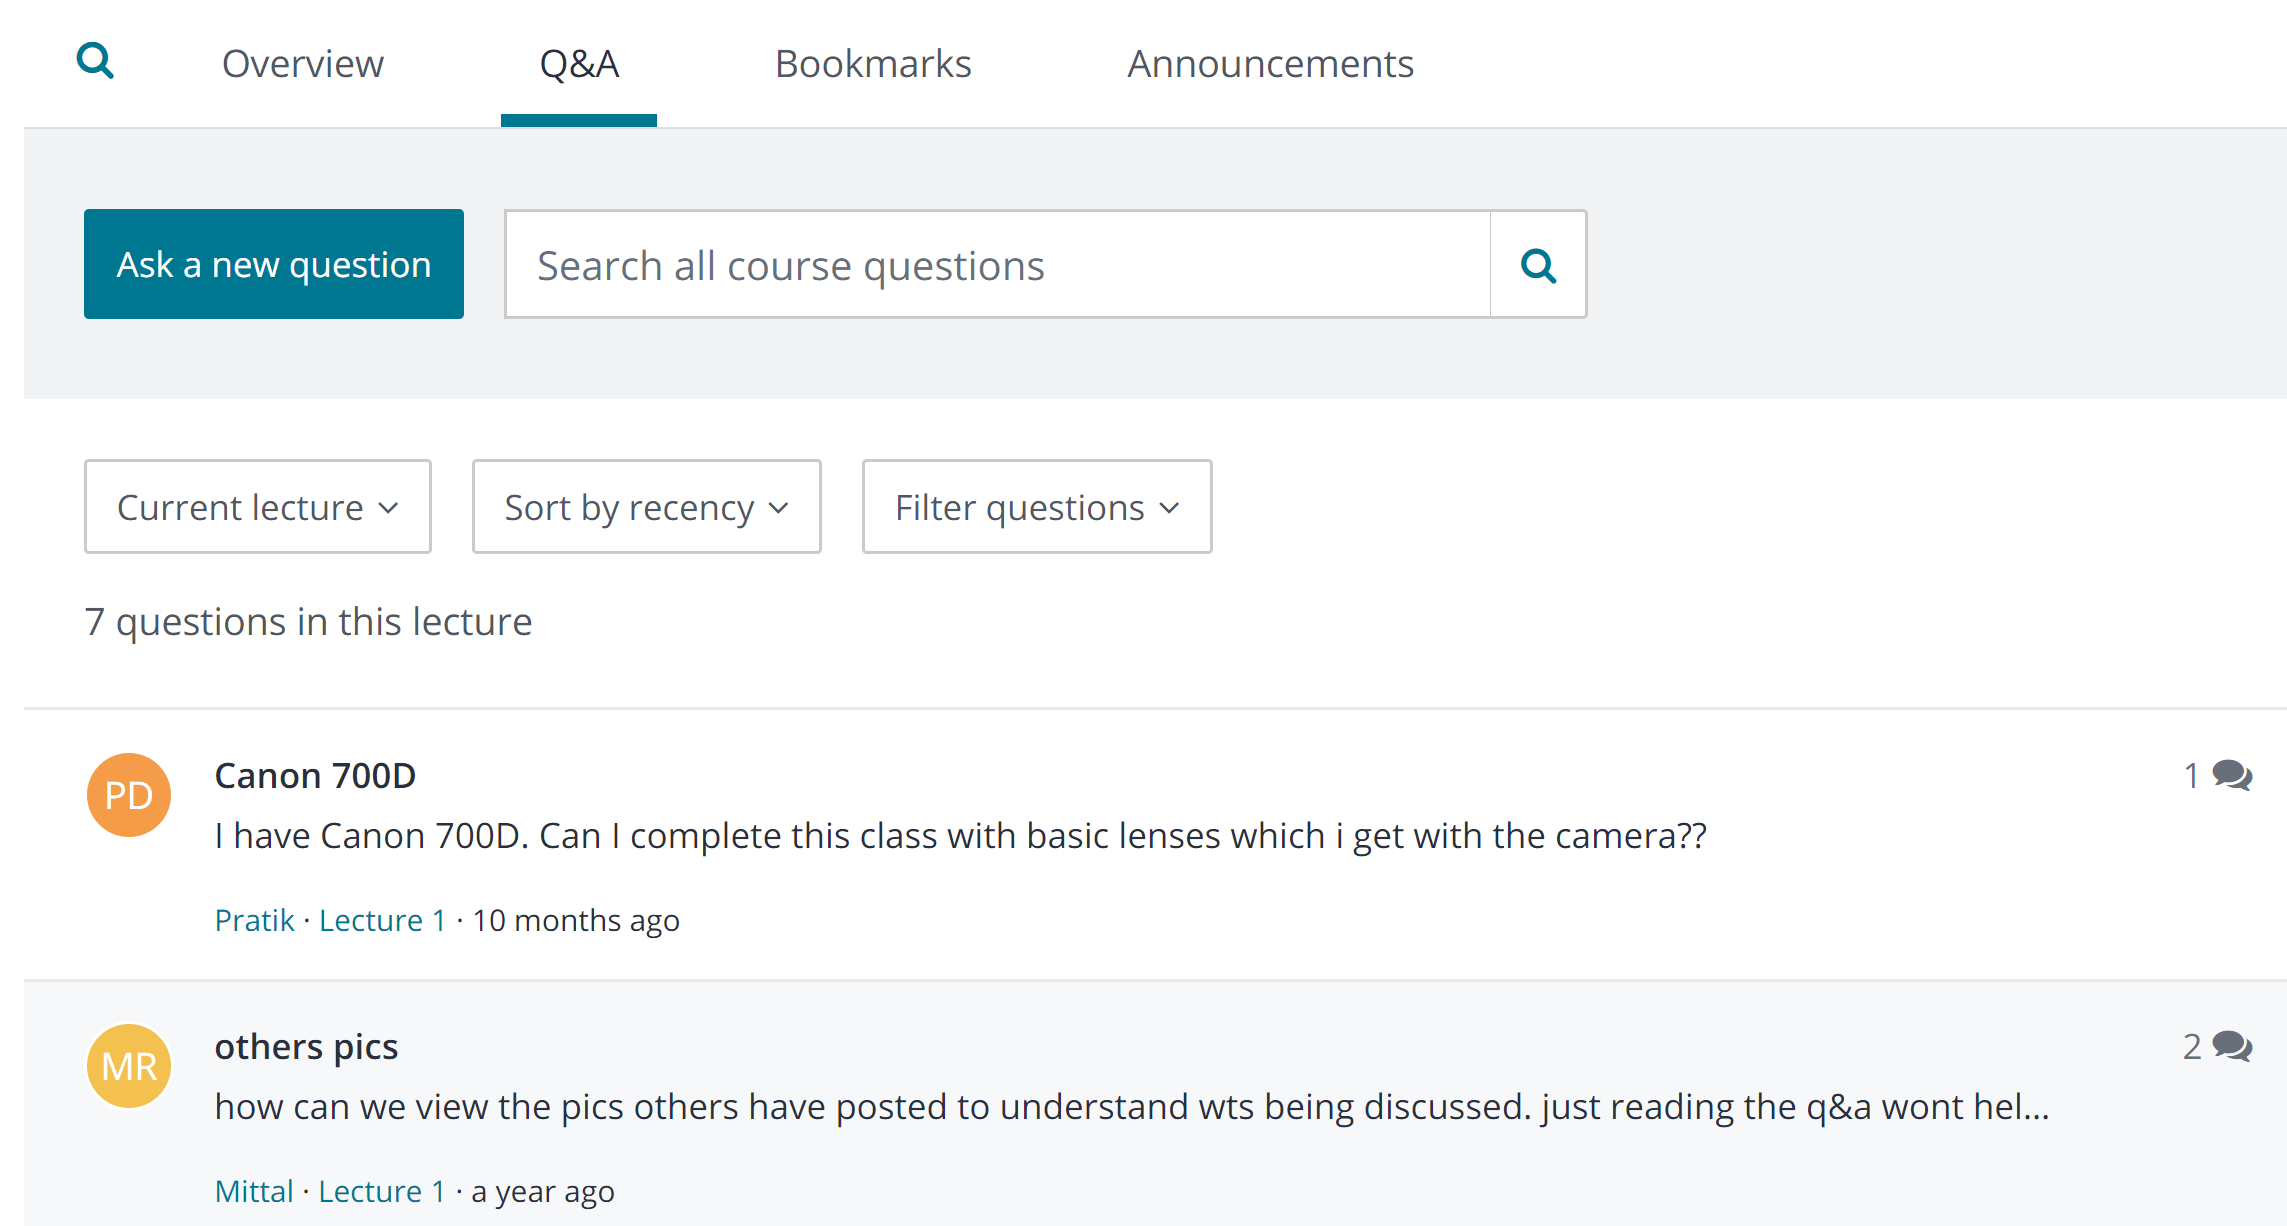The height and width of the screenshot is (1226, 2287).
Task: Click the PD user avatar
Action: 129,795
